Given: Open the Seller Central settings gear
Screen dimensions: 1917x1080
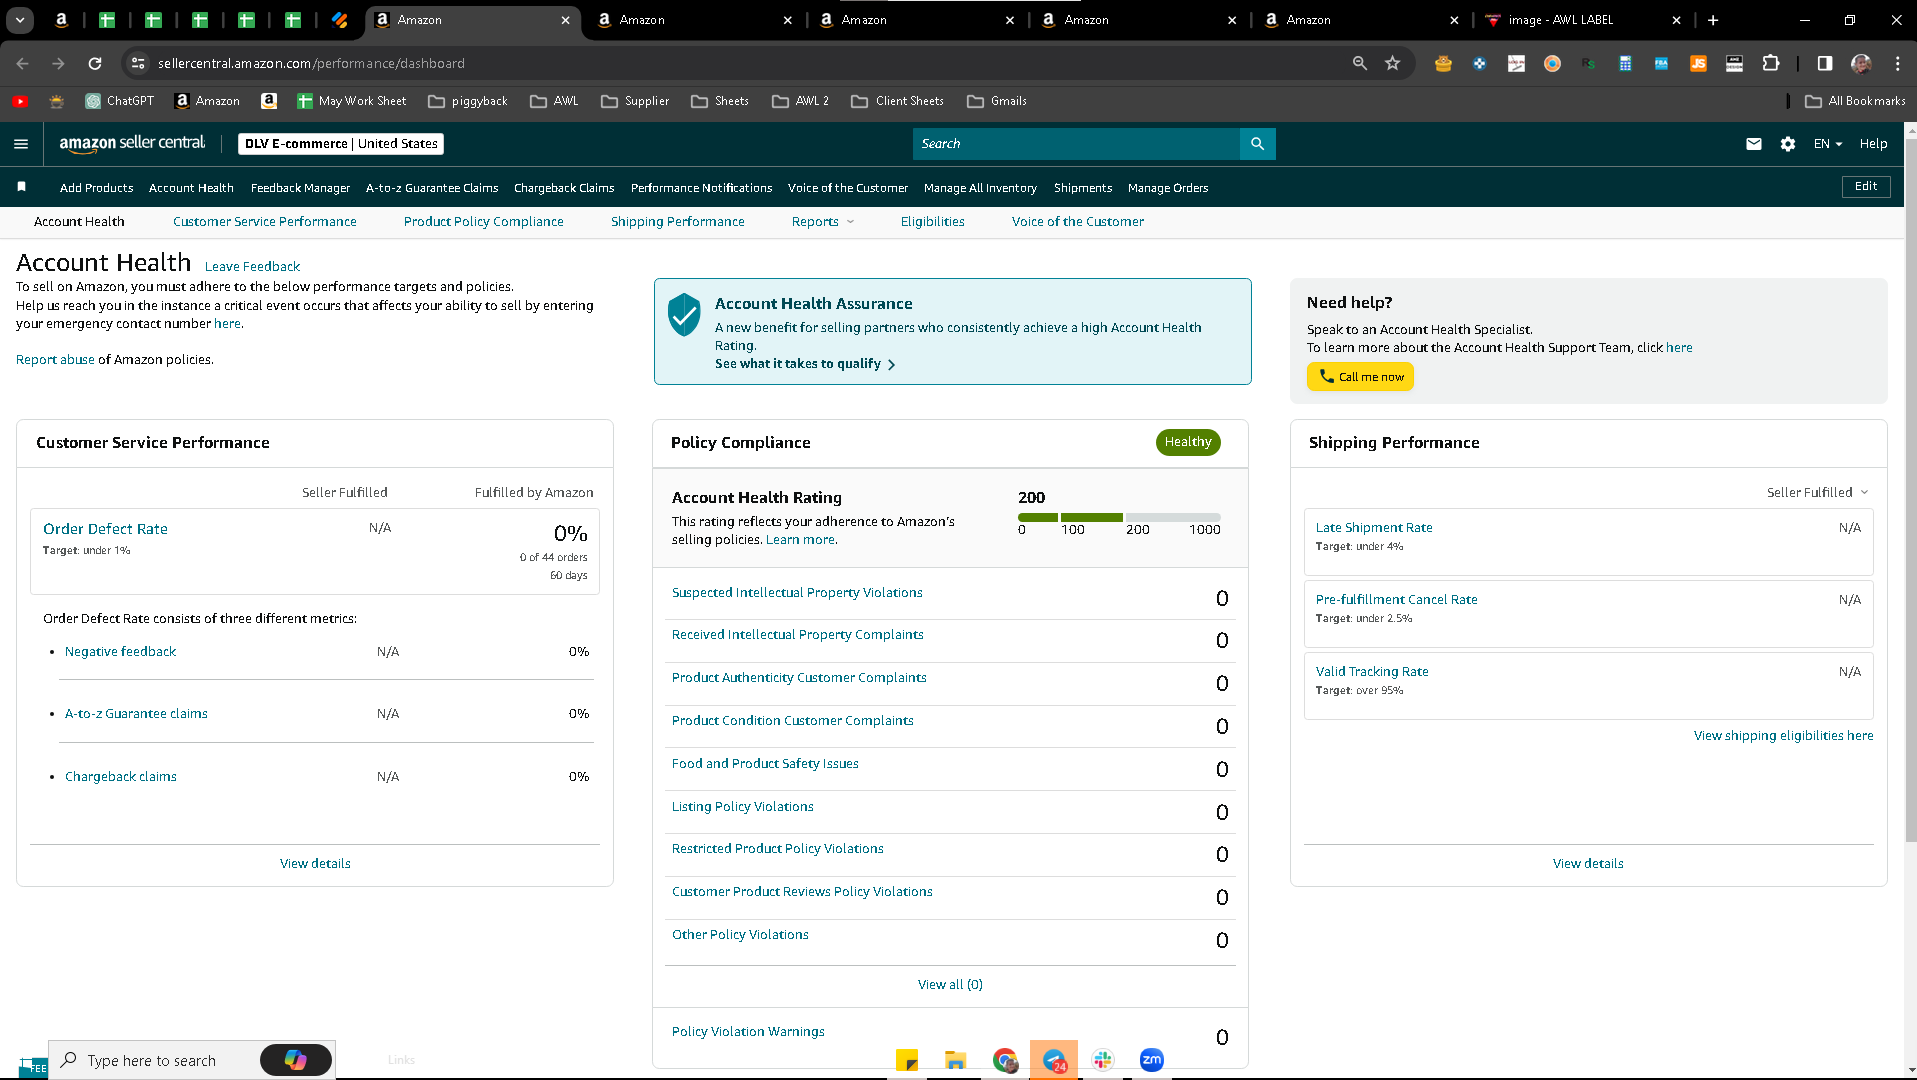Looking at the screenshot, I should (1788, 144).
